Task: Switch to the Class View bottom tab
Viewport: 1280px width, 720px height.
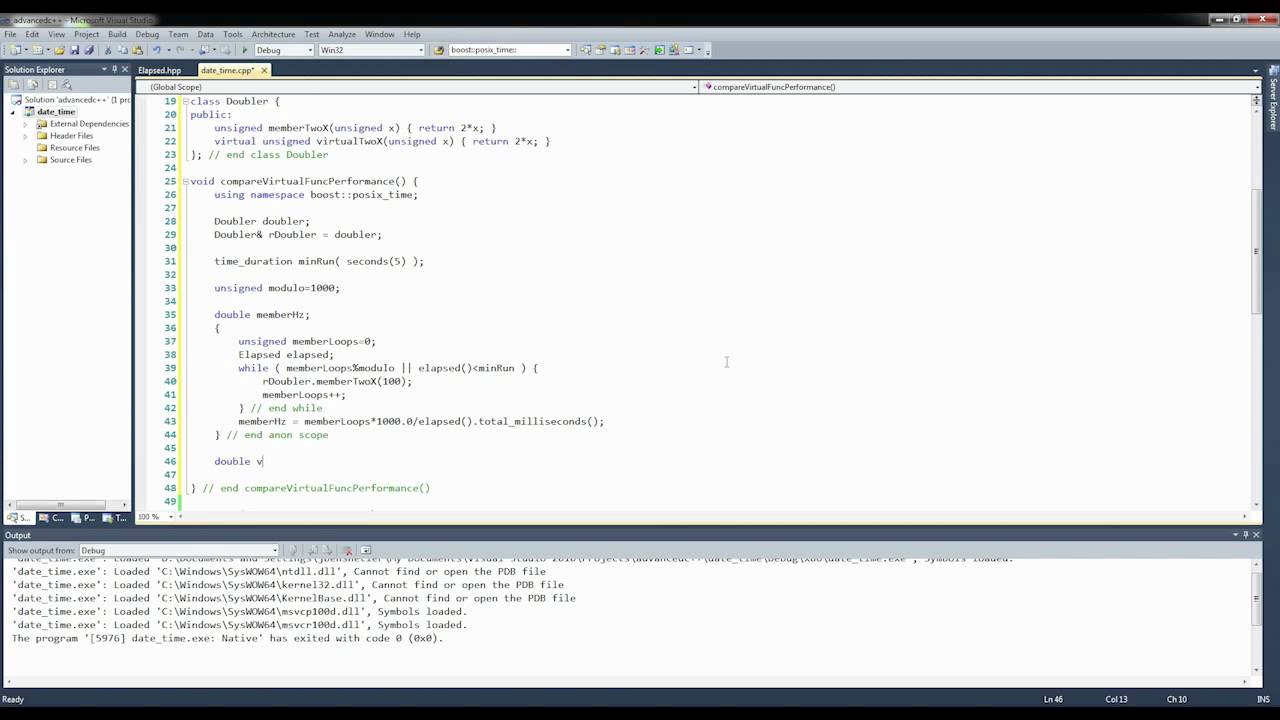Action: click(52, 517)
